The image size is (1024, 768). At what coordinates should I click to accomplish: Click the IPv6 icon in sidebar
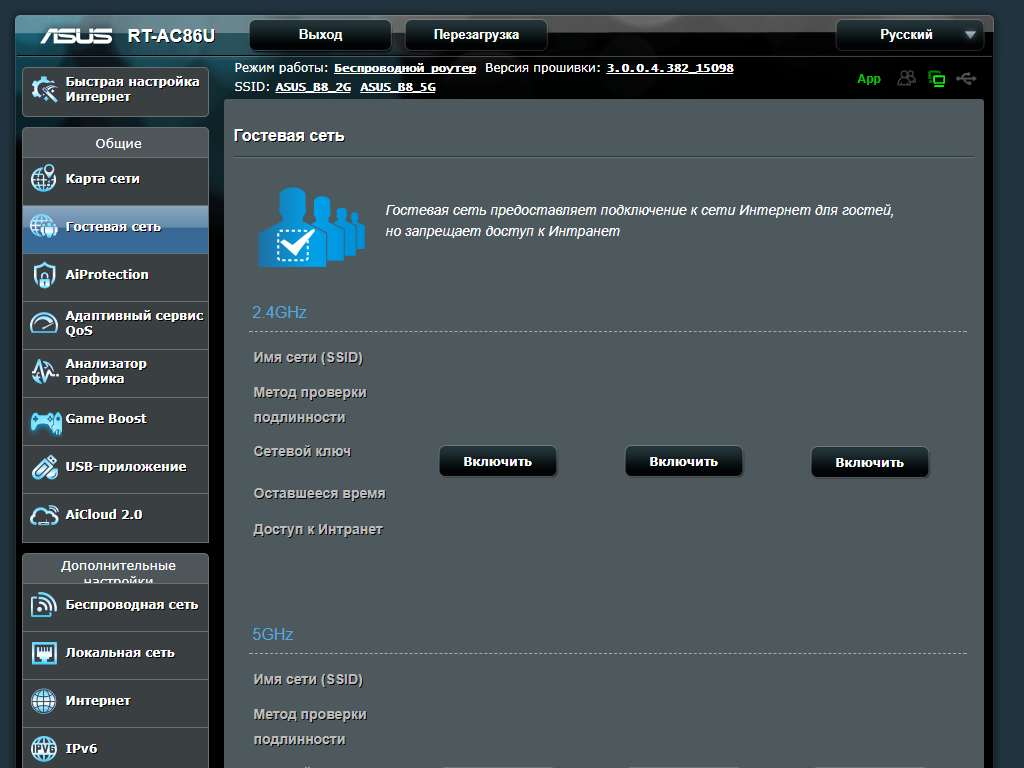pyautogui.click(x=44, y=748)
